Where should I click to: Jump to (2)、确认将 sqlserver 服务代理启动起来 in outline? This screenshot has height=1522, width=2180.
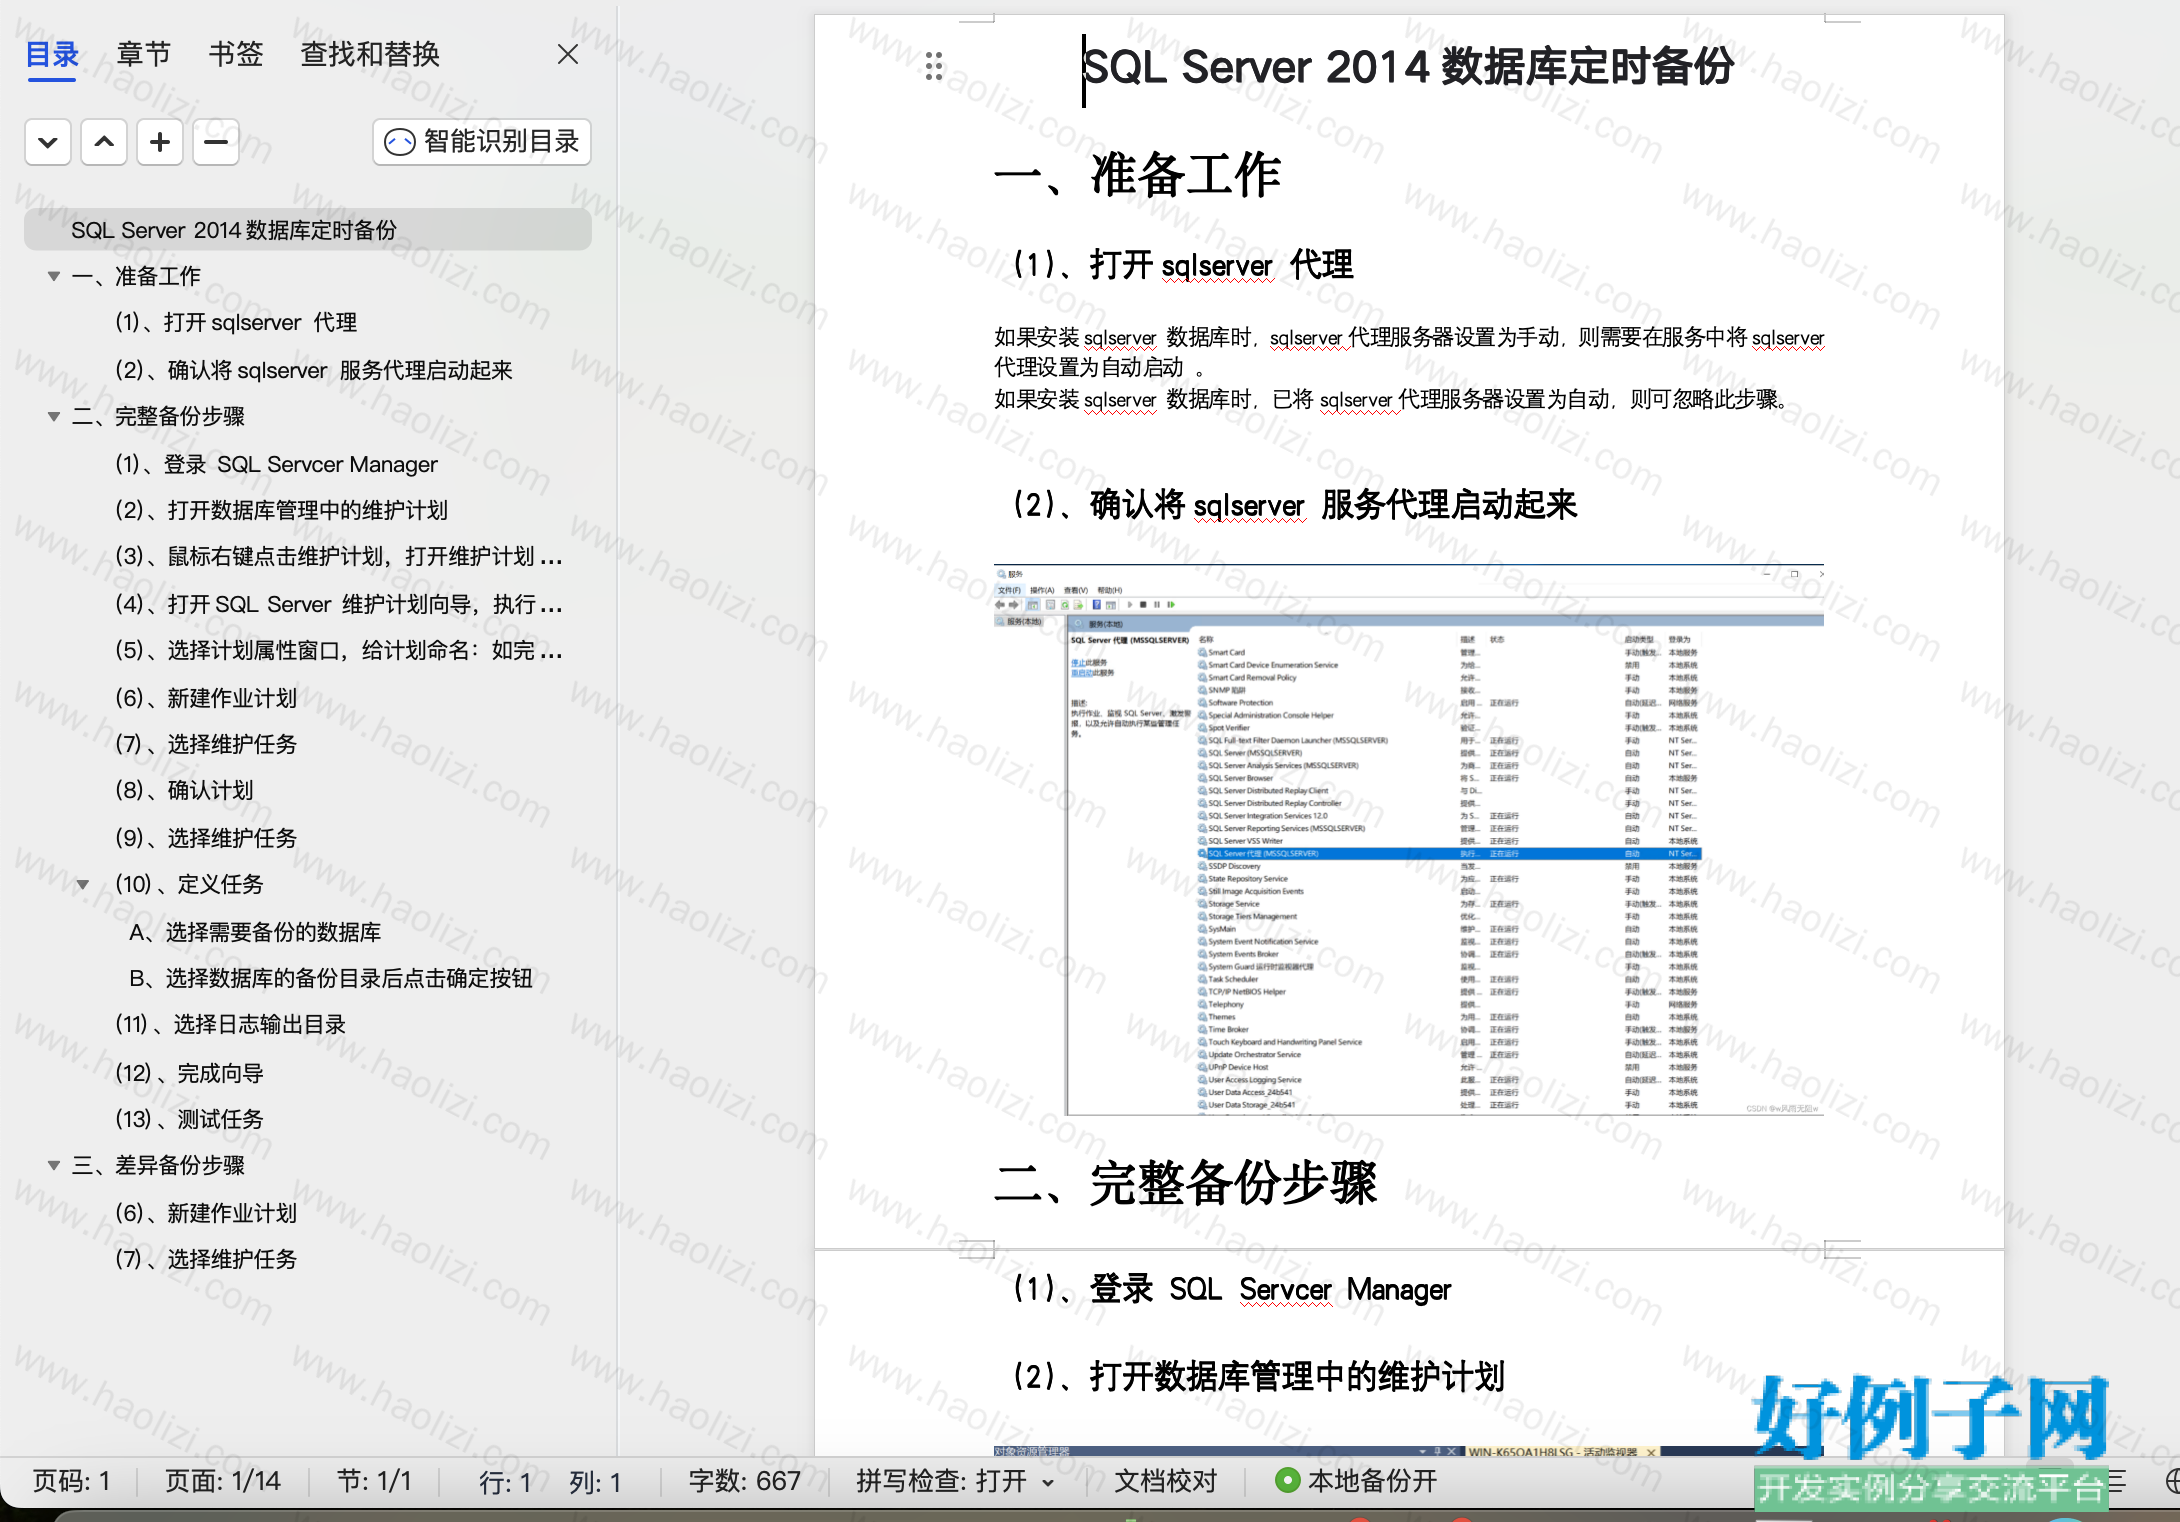click(x=314, y=370)
